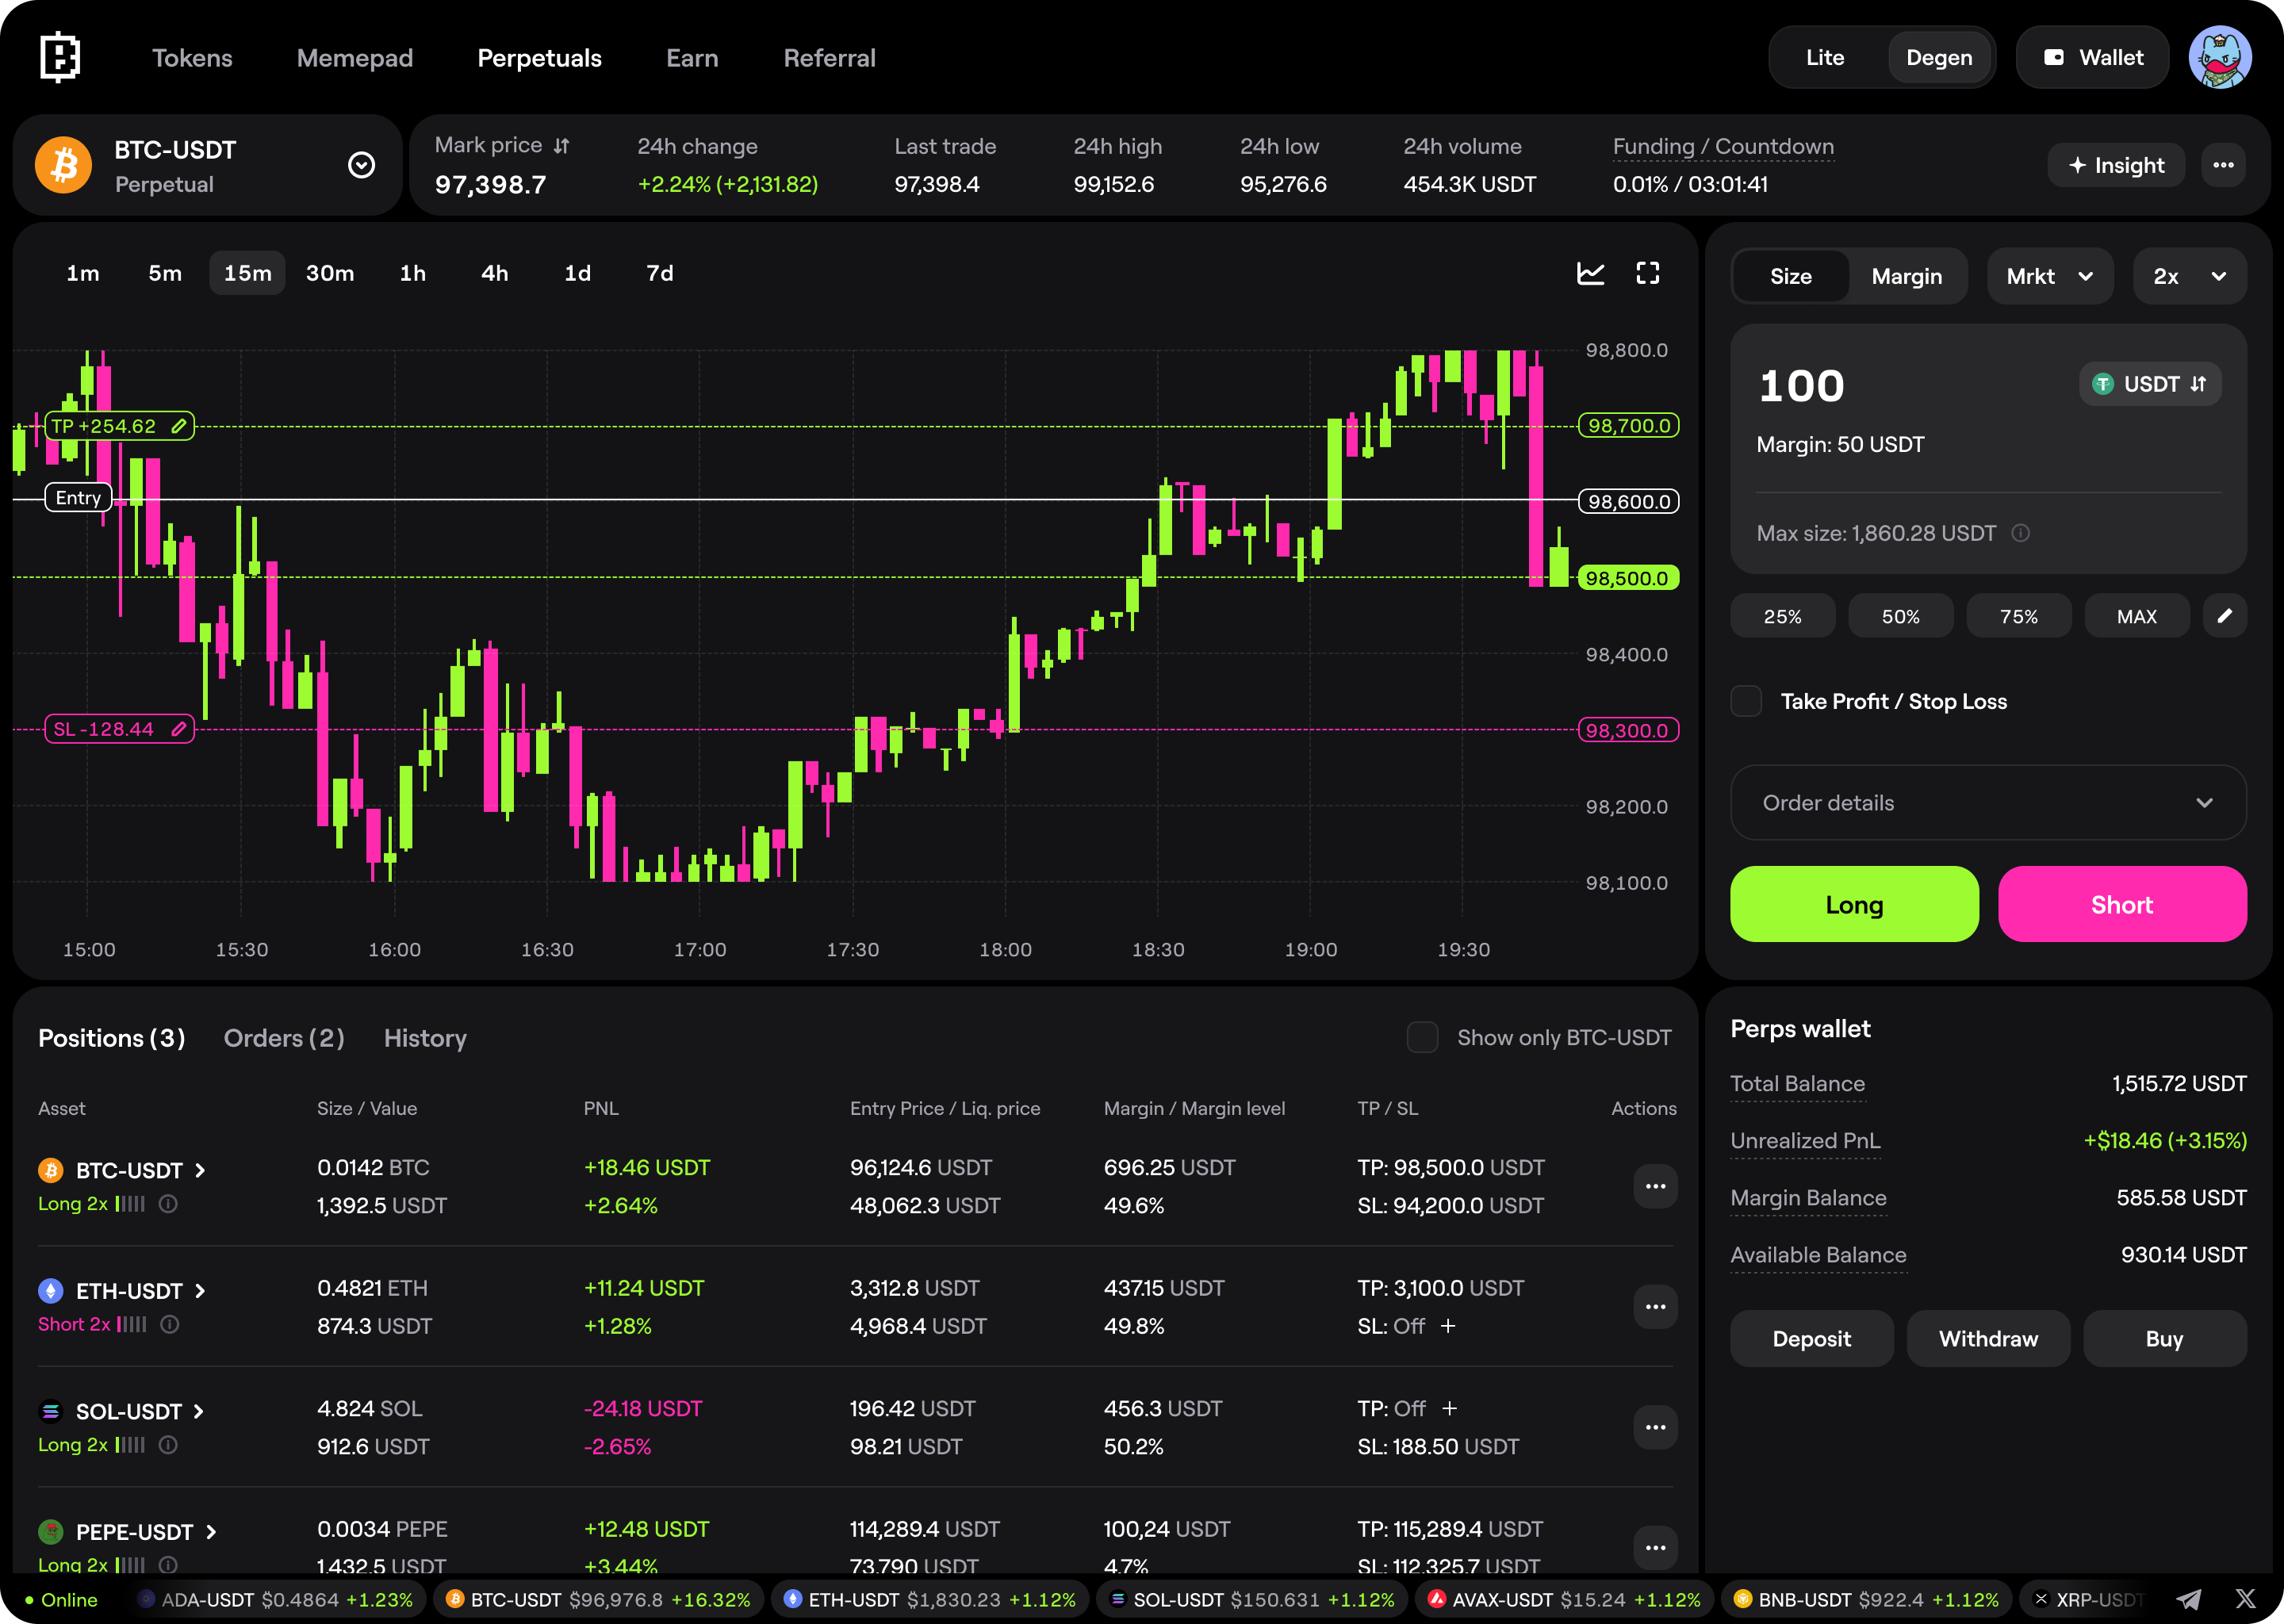Edit the TP +254.62 pencil icon
Screen dimensions: 2284x1624
click(179, 426)
